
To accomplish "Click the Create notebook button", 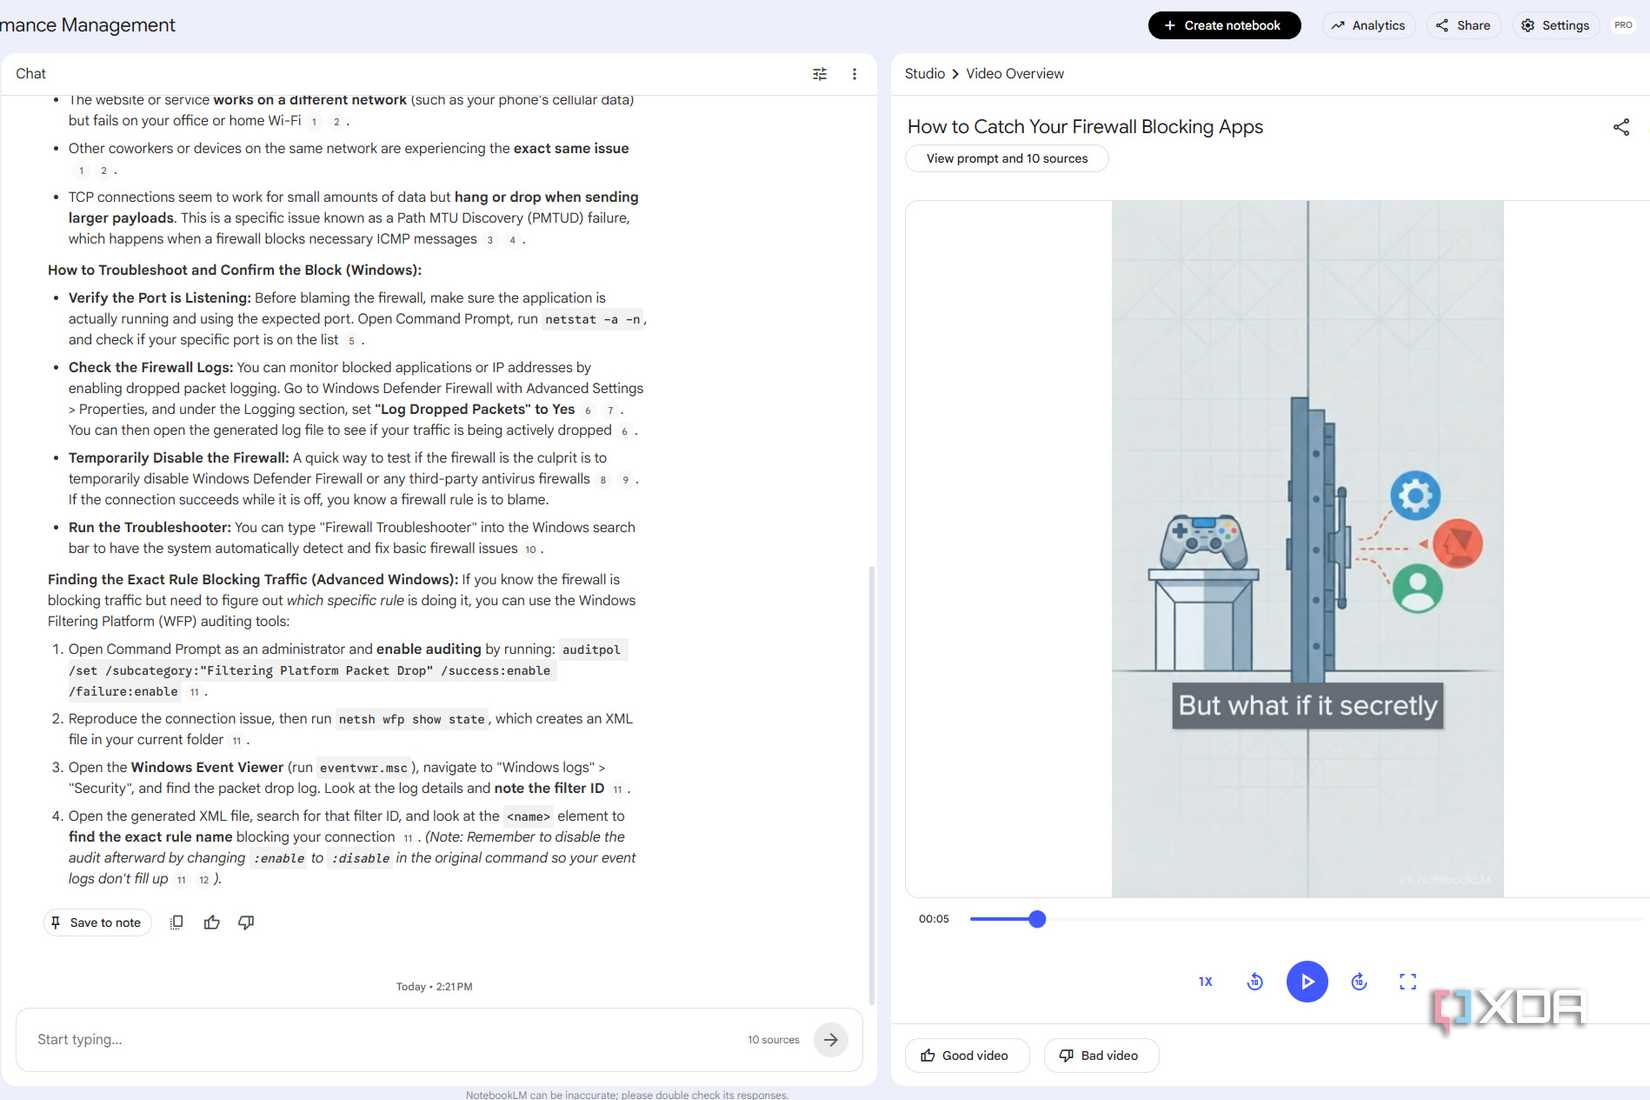I will pyautogui.click(x=1224, y=25).
